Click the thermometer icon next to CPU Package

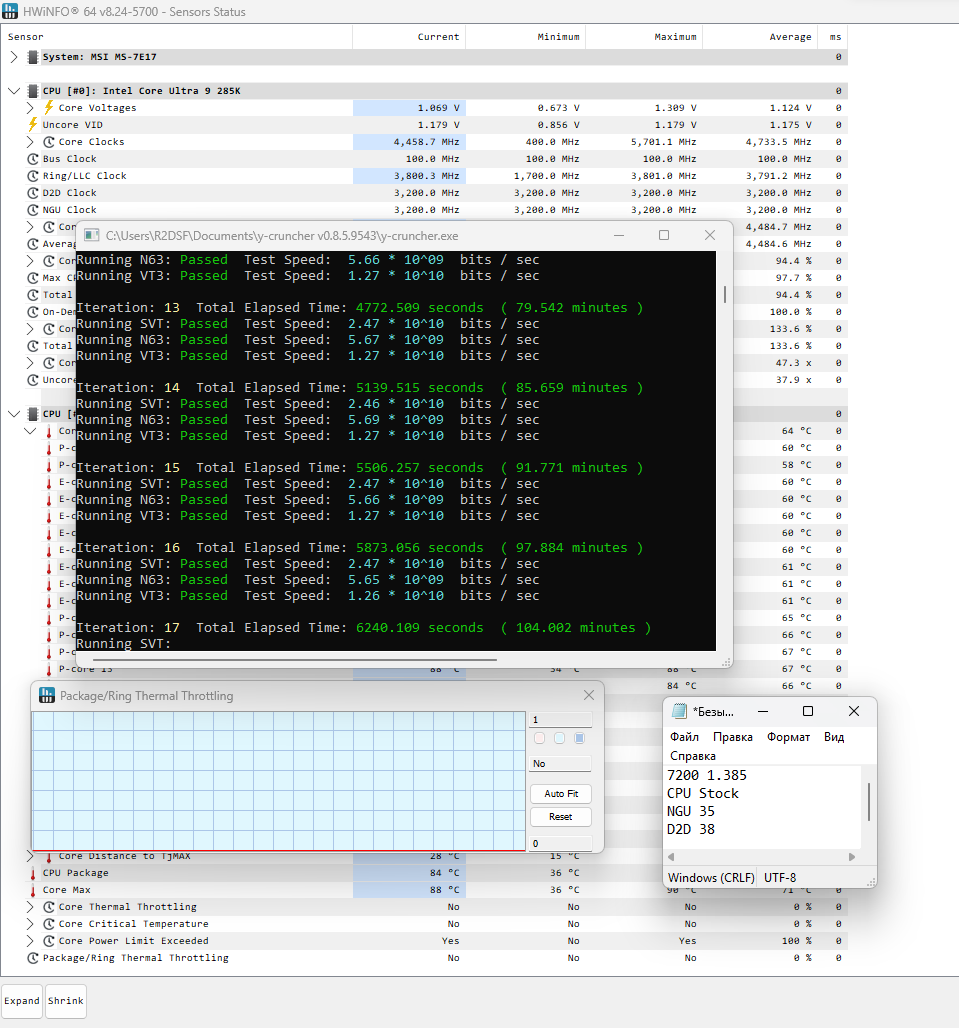coord(33,873)
